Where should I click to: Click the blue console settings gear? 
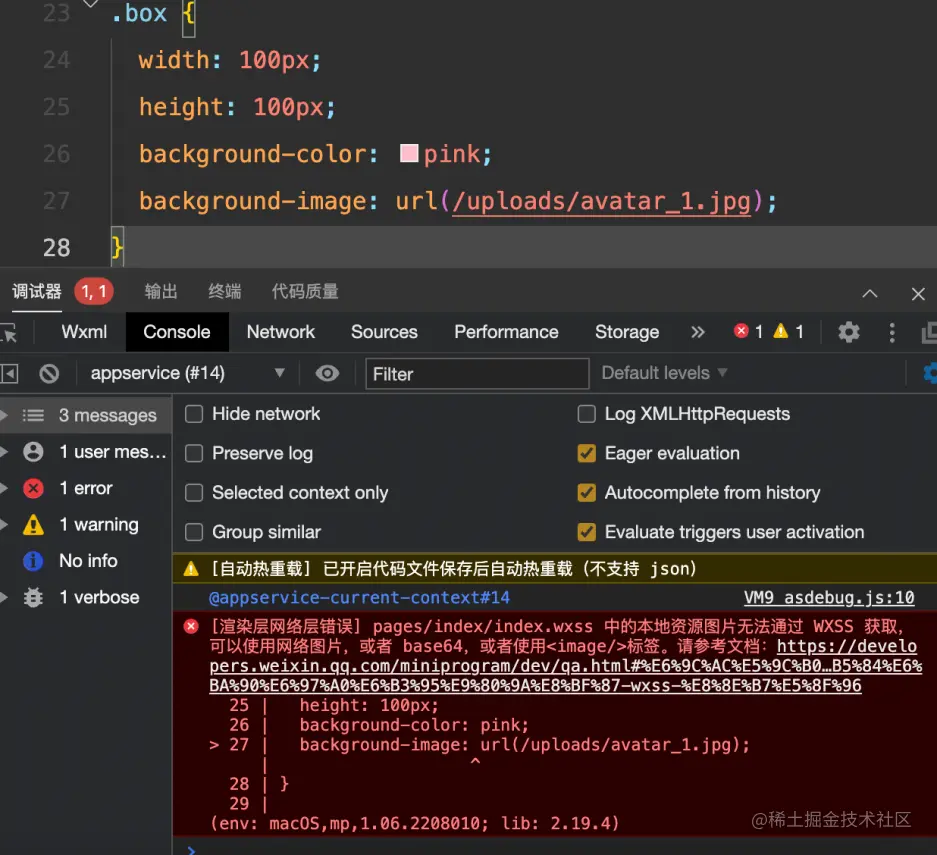930,373
